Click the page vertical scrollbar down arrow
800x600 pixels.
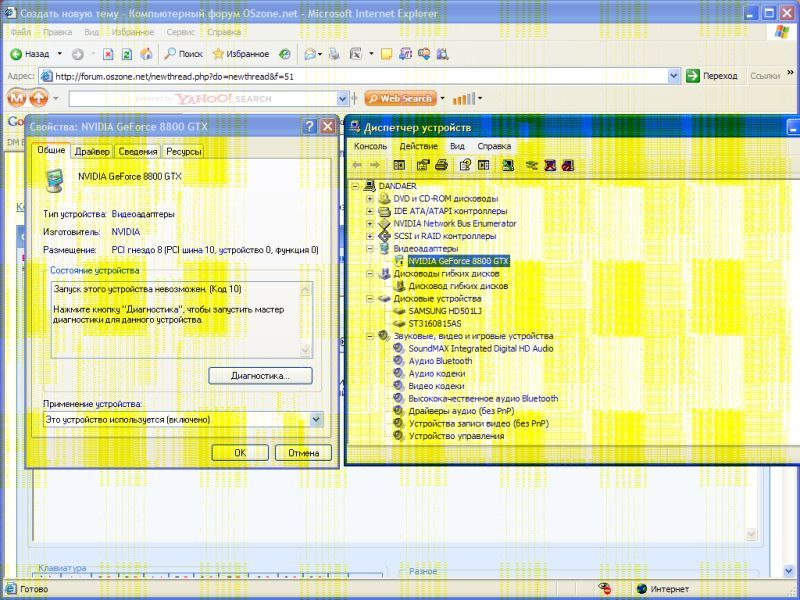[789, 571]
